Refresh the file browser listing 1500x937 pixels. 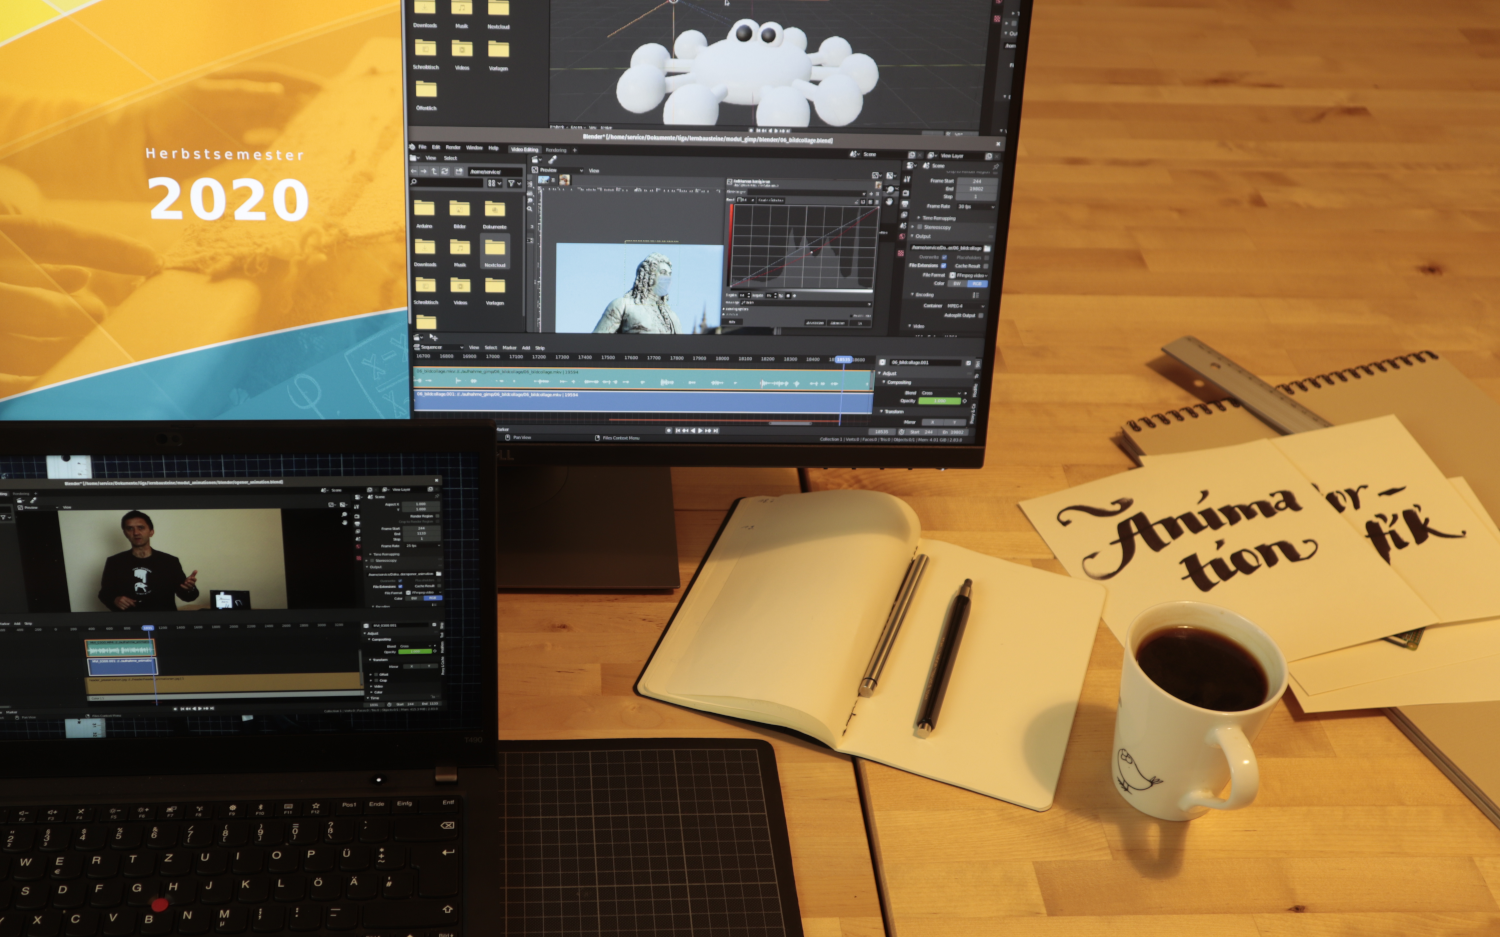coord(445,171)
